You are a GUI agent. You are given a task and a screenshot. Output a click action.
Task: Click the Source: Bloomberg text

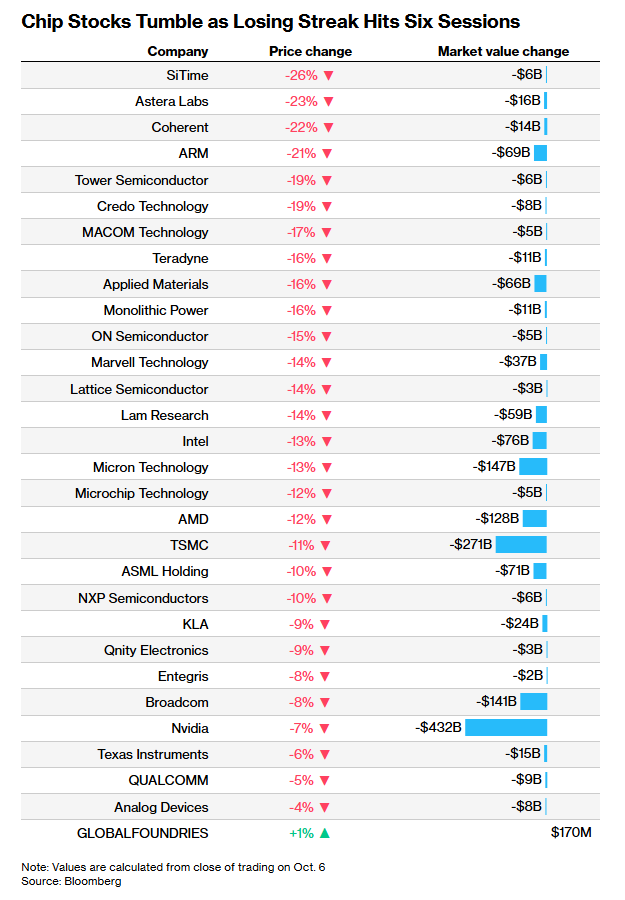[x=71, y=881]
